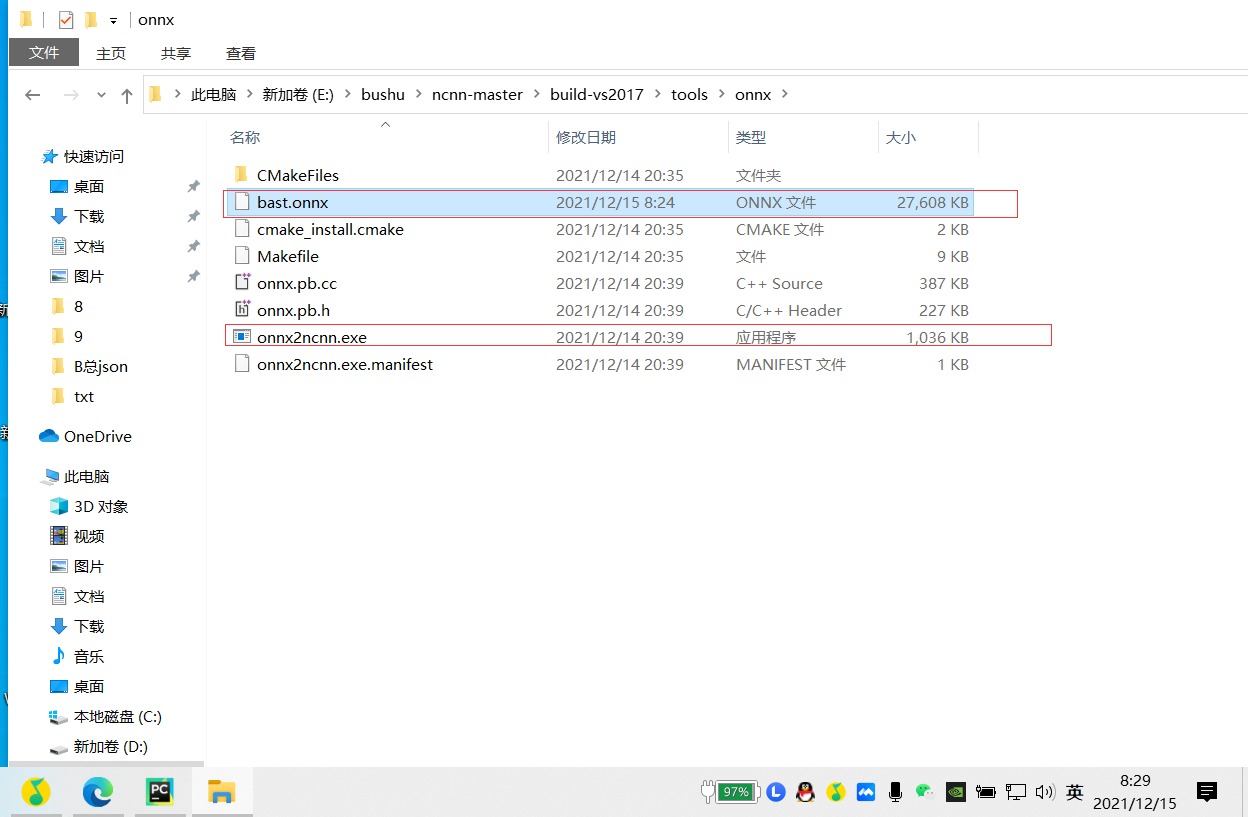
Task: Open QQ from the system tray
Action: click(806, 791)
